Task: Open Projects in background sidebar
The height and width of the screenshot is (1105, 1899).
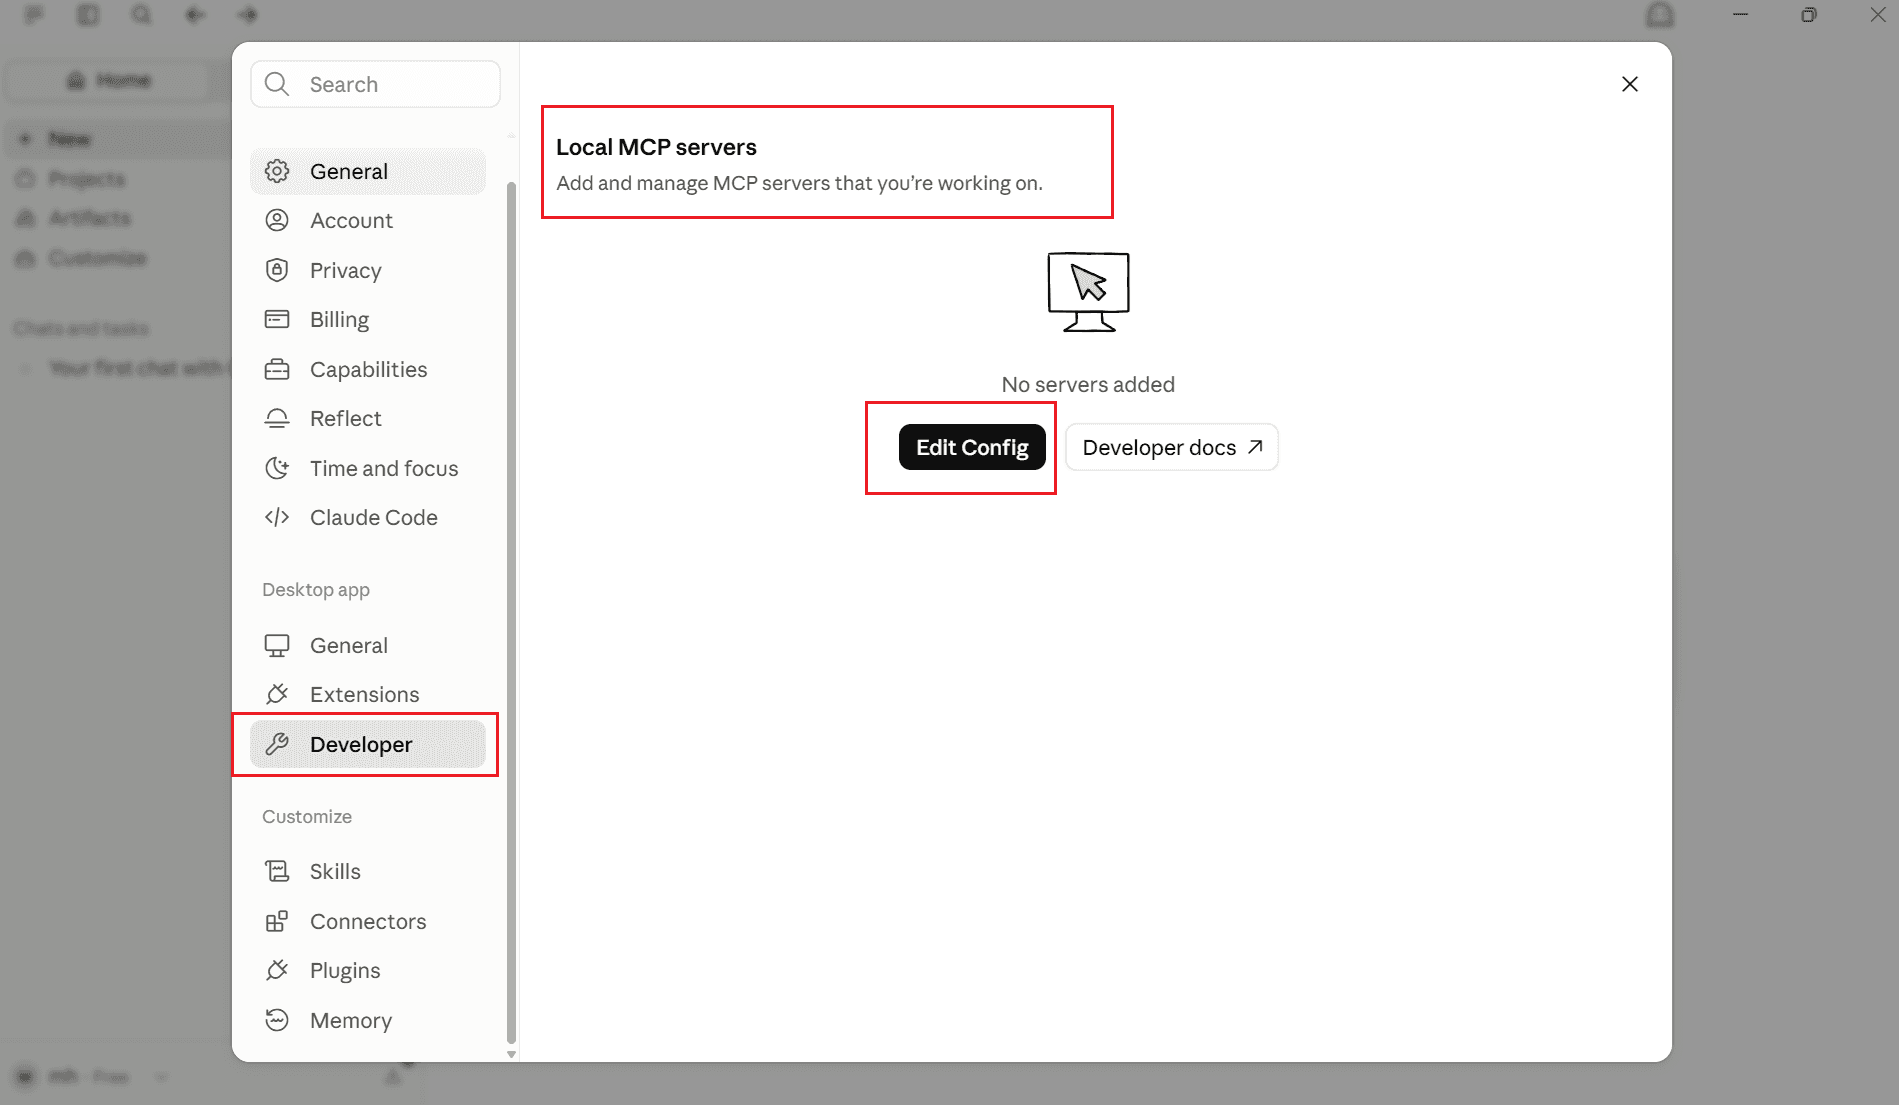Action: point(87,179)
